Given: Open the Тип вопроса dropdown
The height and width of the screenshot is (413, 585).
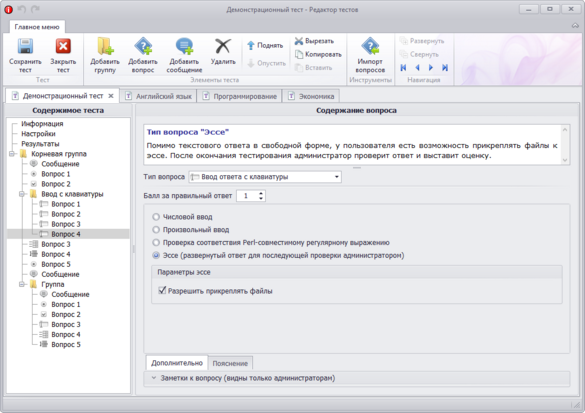Looking at the screenshot, I should pos(337,177).
